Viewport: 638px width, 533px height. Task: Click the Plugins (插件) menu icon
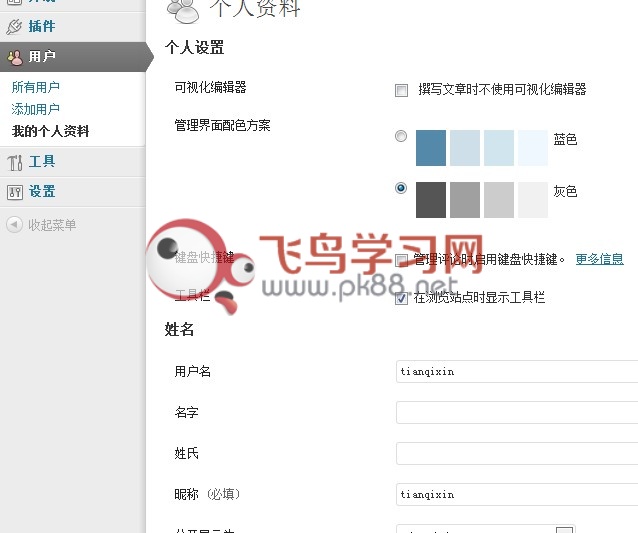14,26
